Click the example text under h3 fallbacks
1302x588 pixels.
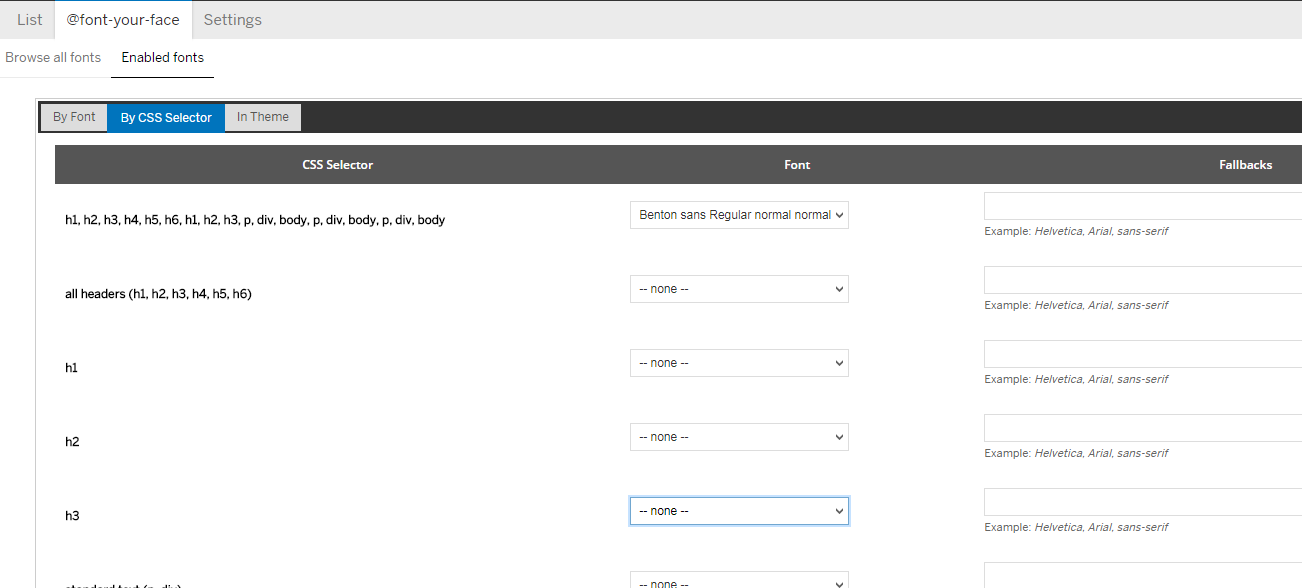(x=1076, y=527)
